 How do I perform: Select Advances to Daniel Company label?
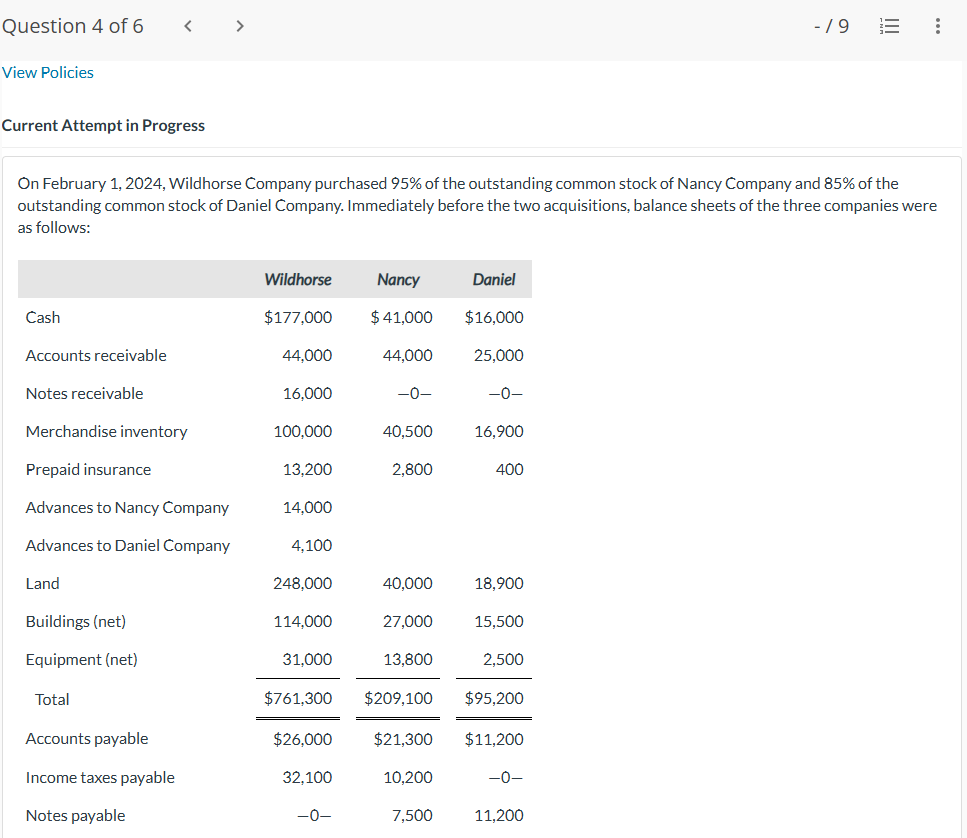[x=128, y=546]
